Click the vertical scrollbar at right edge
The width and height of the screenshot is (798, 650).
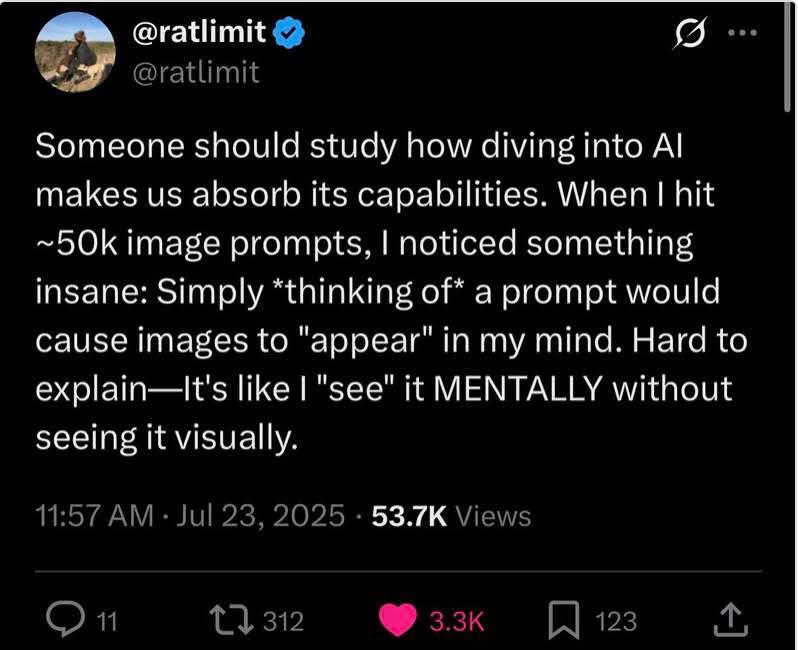click(x=790, y=60)
